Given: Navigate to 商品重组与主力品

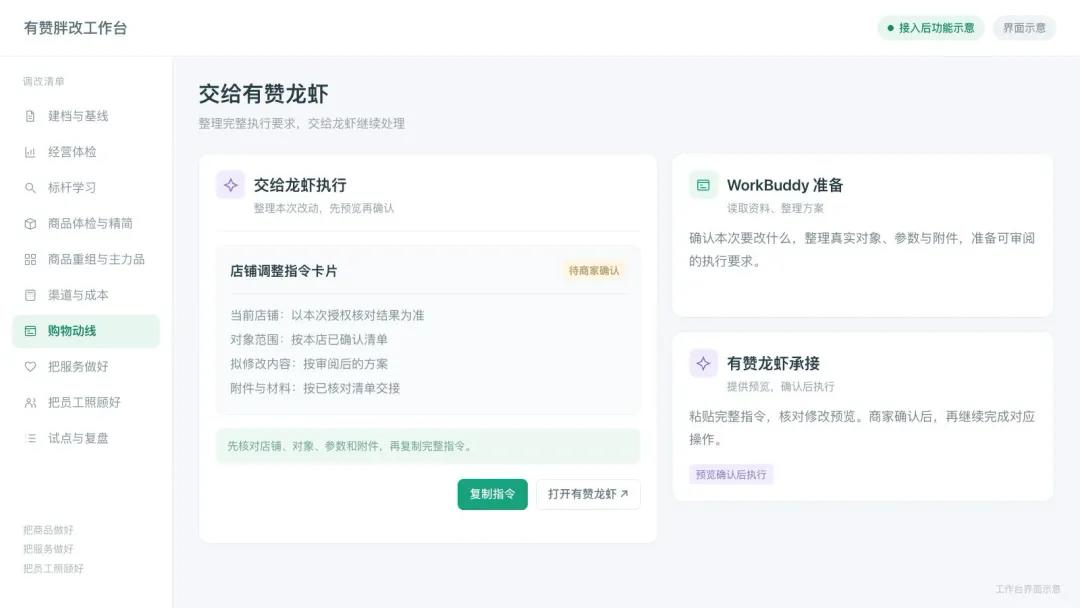Looking at the screenshot, I should pyautogui.click(x=86, y=260).
